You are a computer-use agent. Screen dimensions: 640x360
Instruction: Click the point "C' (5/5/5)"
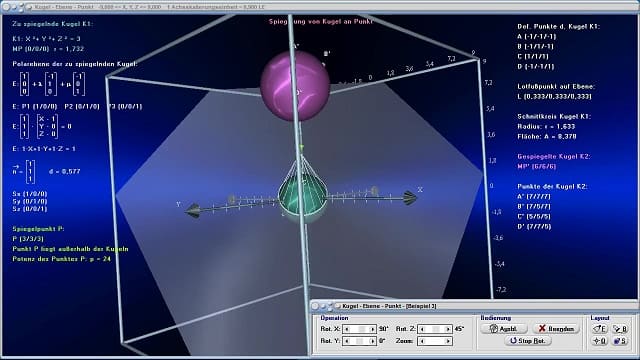[x=534, y=216]
